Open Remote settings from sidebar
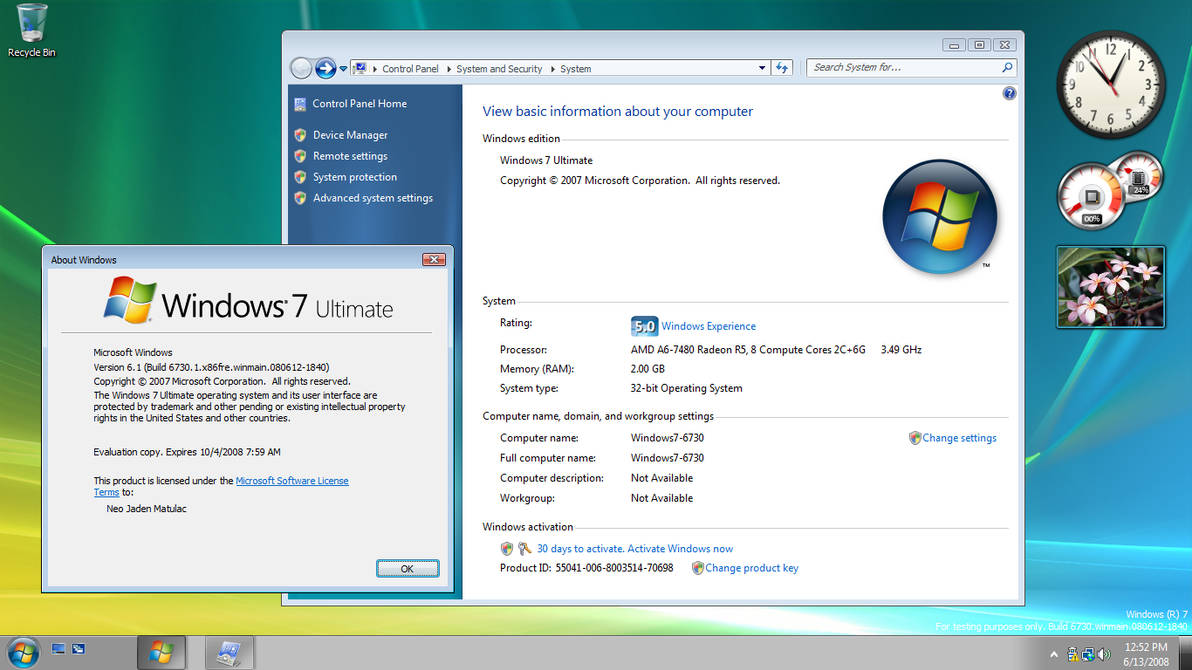 point(350,156)
